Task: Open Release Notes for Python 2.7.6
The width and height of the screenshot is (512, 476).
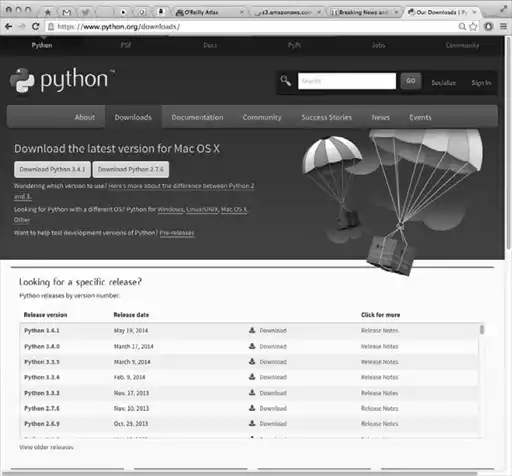Action: tap(380, 408)
